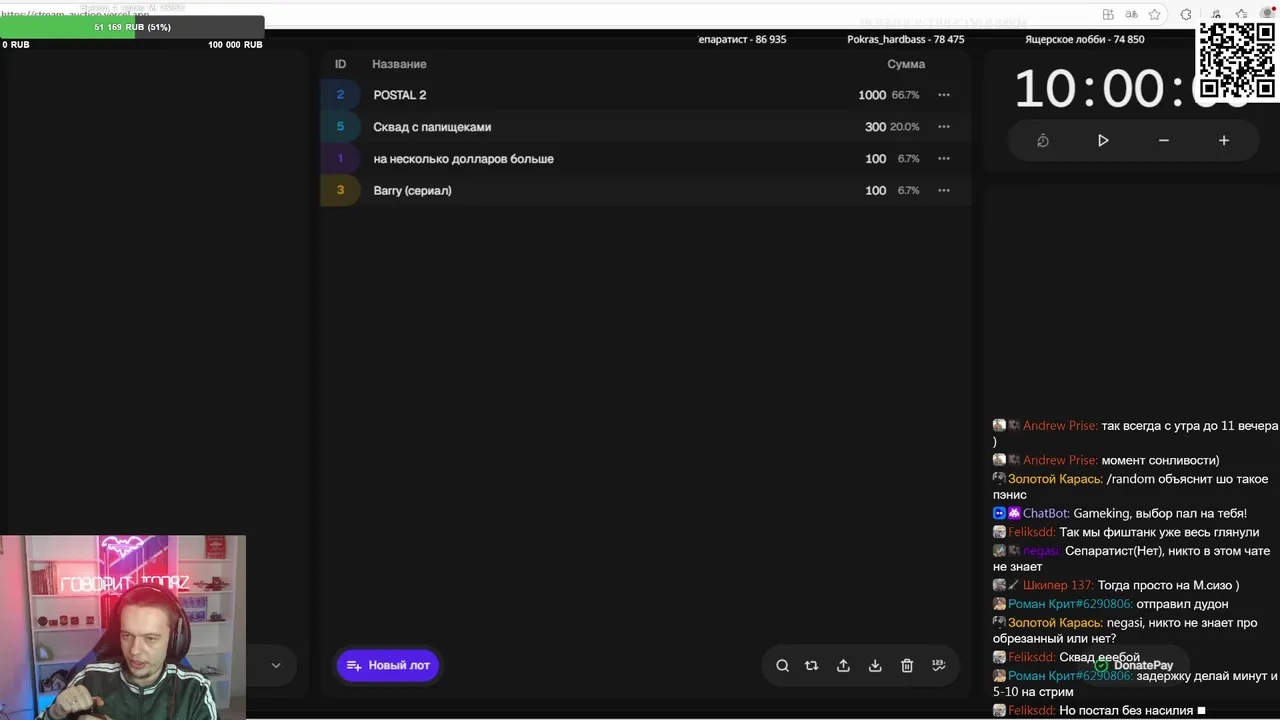Click the shuffle/repeat arrows icon
This screenshot has width=1280, height=720.
(811, 666)
